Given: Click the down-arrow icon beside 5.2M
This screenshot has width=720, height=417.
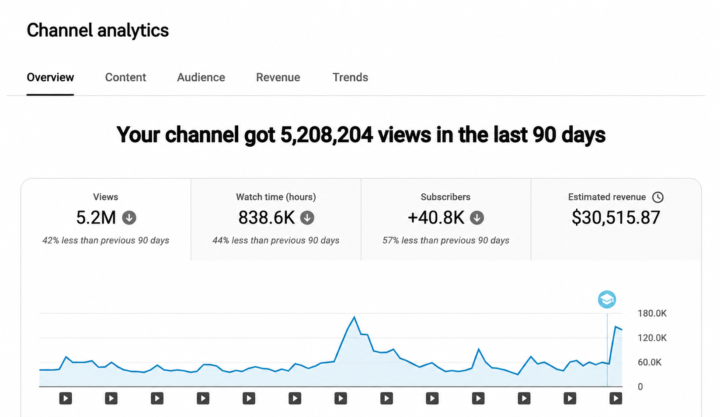Looking at the screenshot, I should point(129,218).
